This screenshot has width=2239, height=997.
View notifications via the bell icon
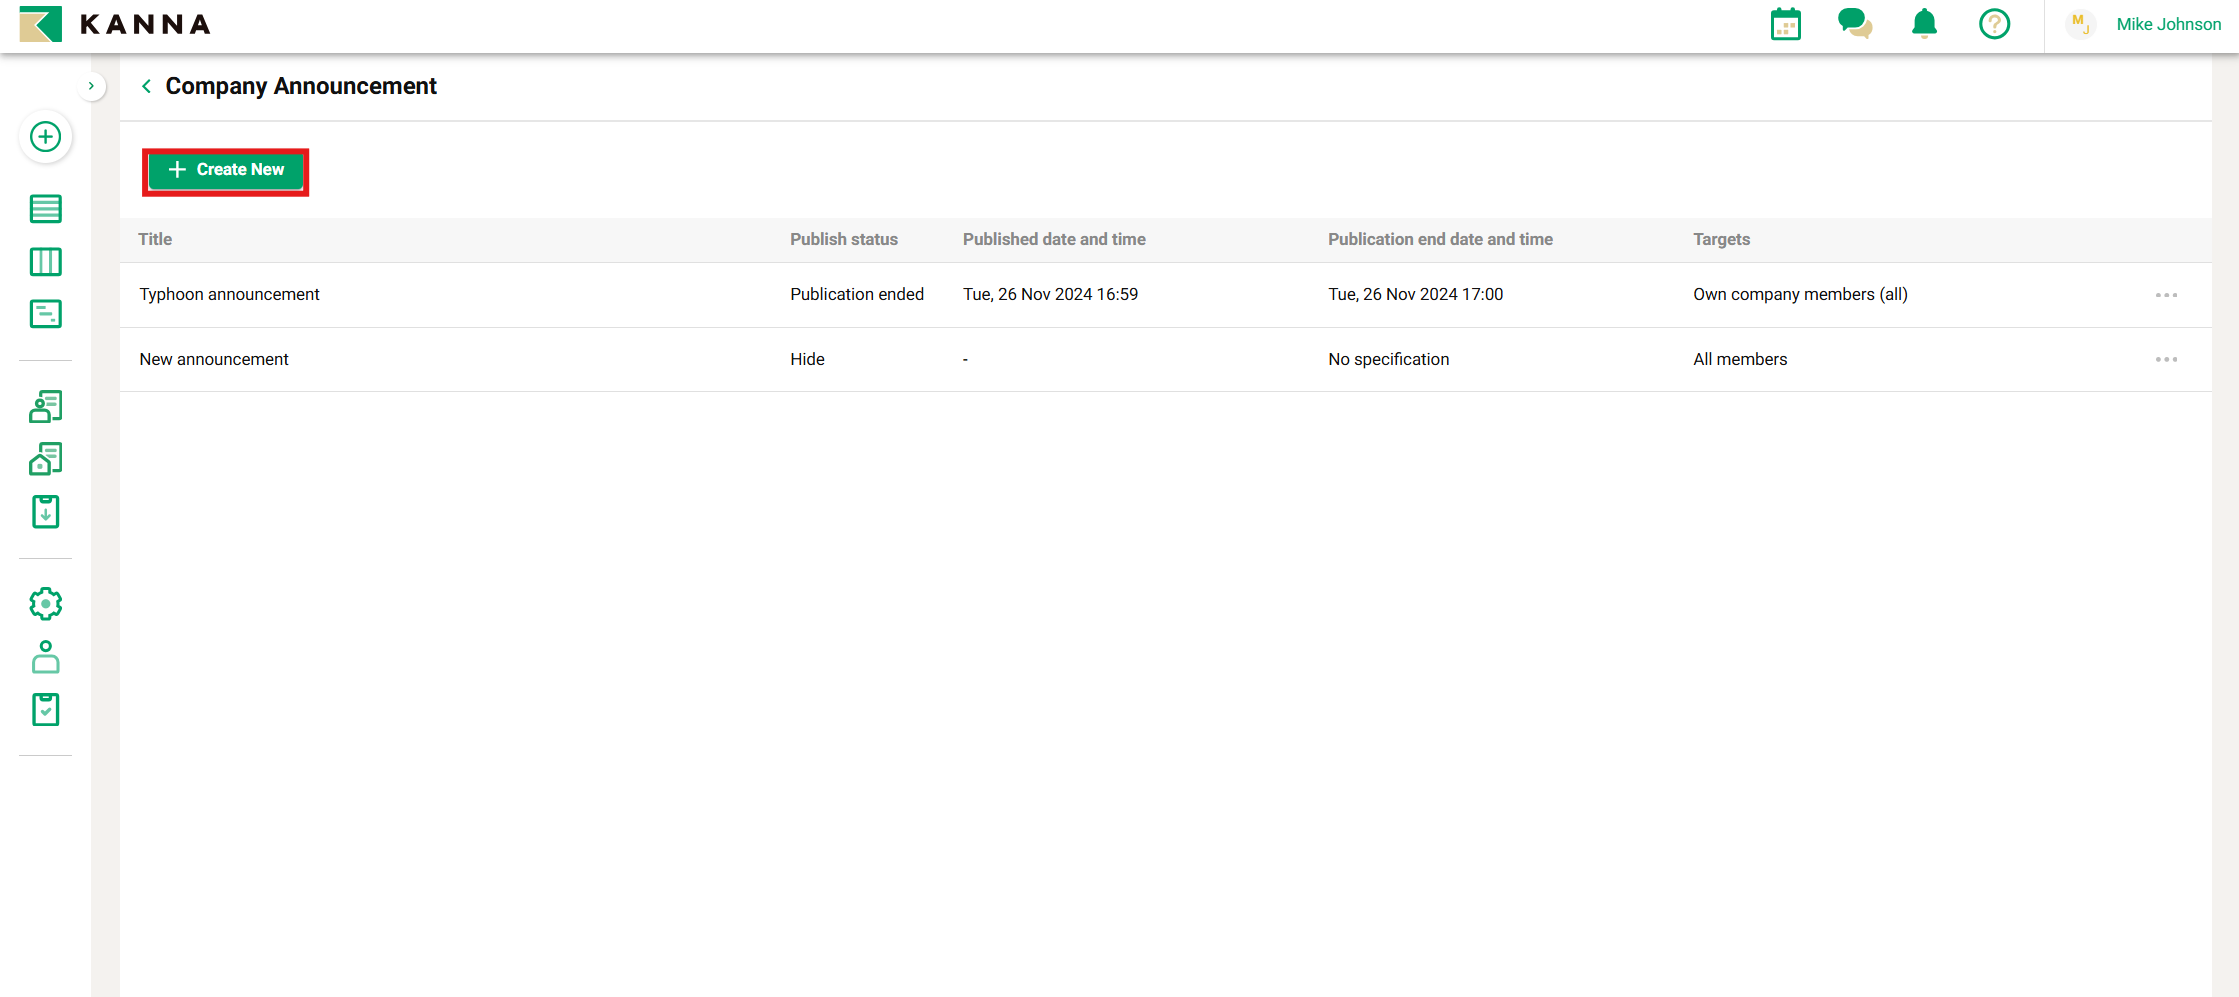(x=1924, y=24)
